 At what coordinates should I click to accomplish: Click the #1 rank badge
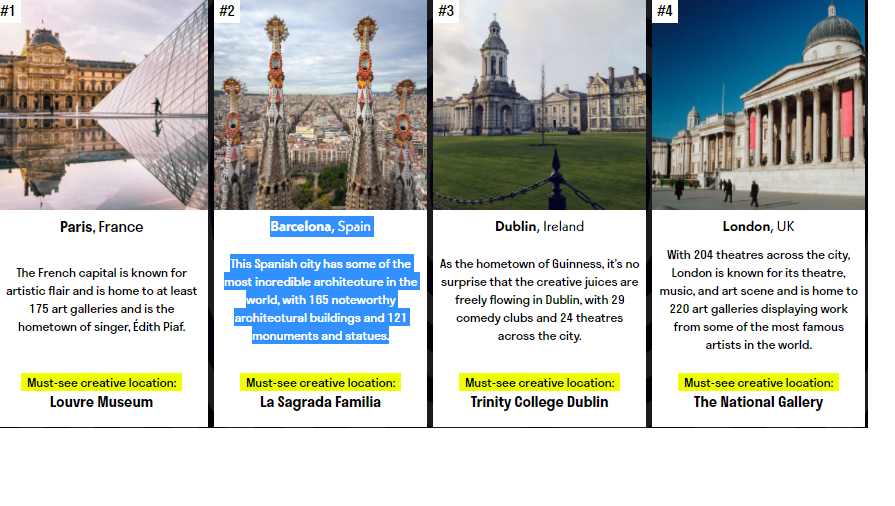pos(10,11)
